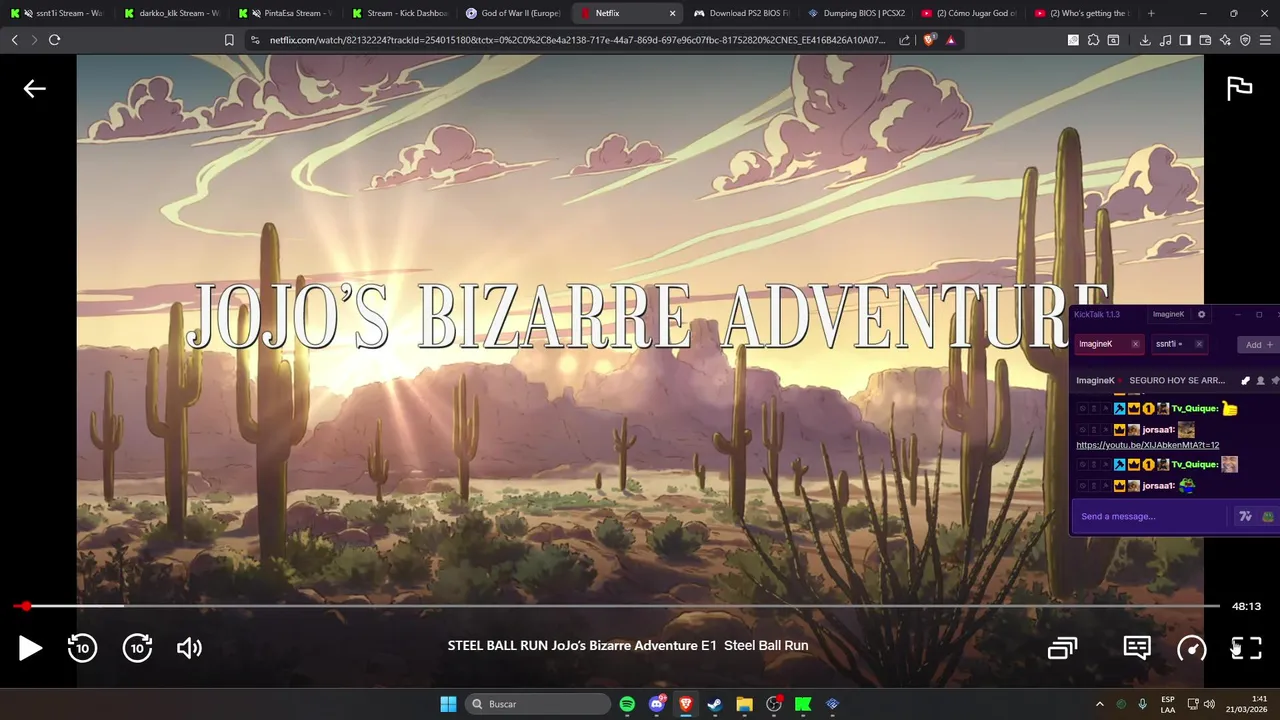This screenshot has width=1280, height=720.
Task: Show hidden system tray icons
Action: pyautogui.click(x=1099, y=704)
